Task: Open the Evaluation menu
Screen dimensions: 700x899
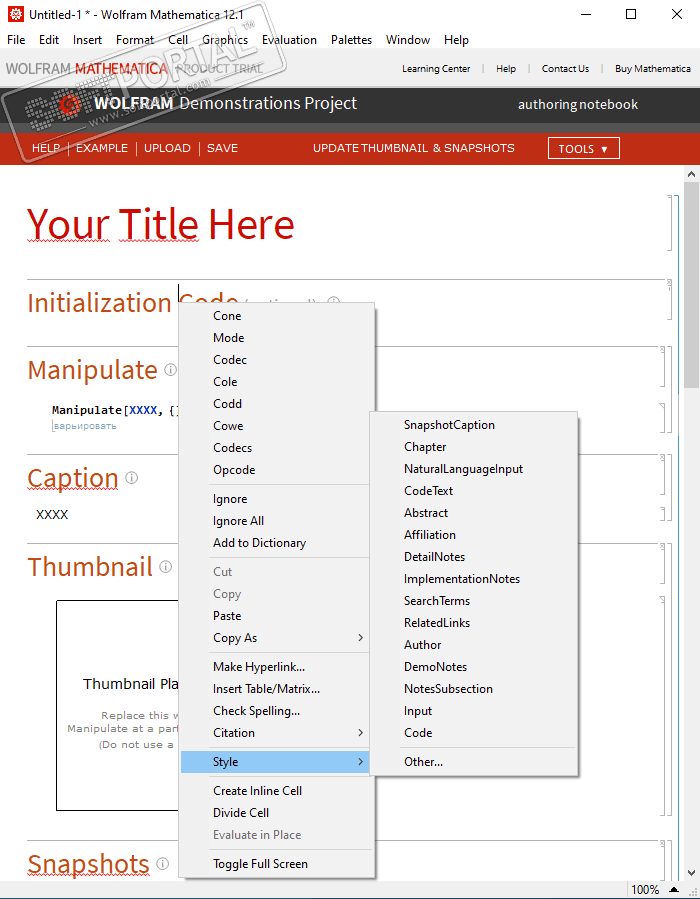Action: coord(289,40)
